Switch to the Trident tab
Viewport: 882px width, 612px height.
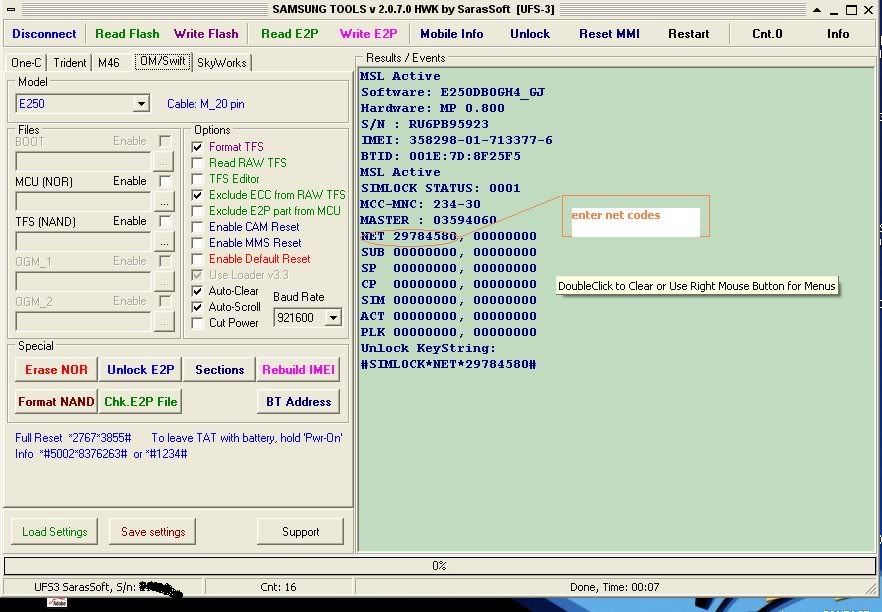click(70, 62)
